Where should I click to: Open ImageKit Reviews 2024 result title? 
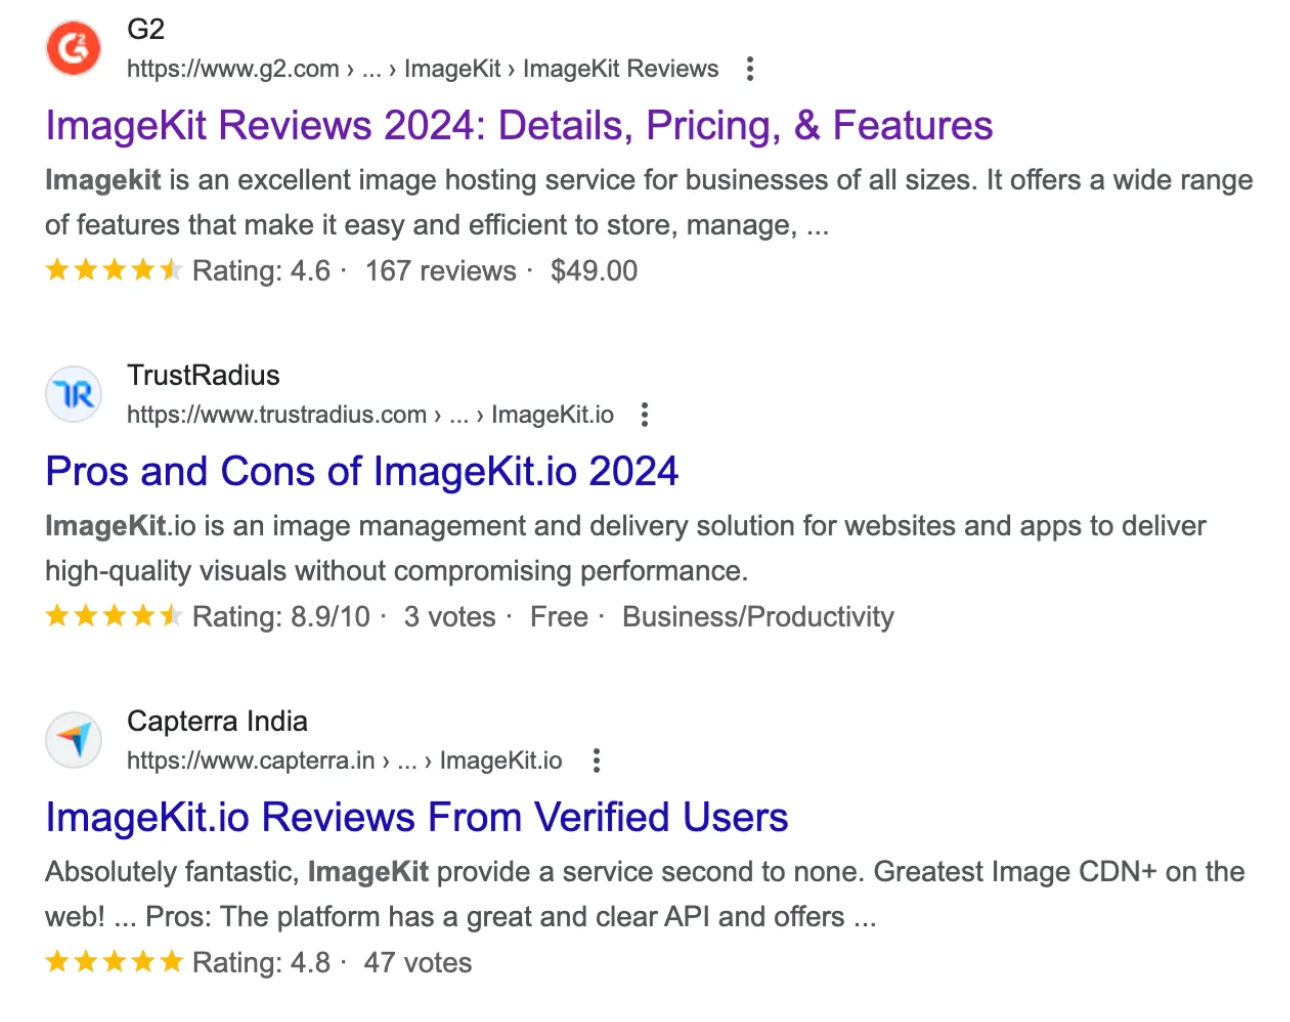click(x=519, y=126)
